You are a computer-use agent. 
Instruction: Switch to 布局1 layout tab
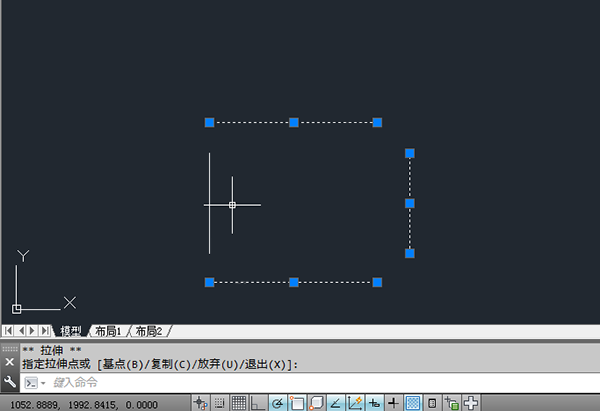point(108,331)
